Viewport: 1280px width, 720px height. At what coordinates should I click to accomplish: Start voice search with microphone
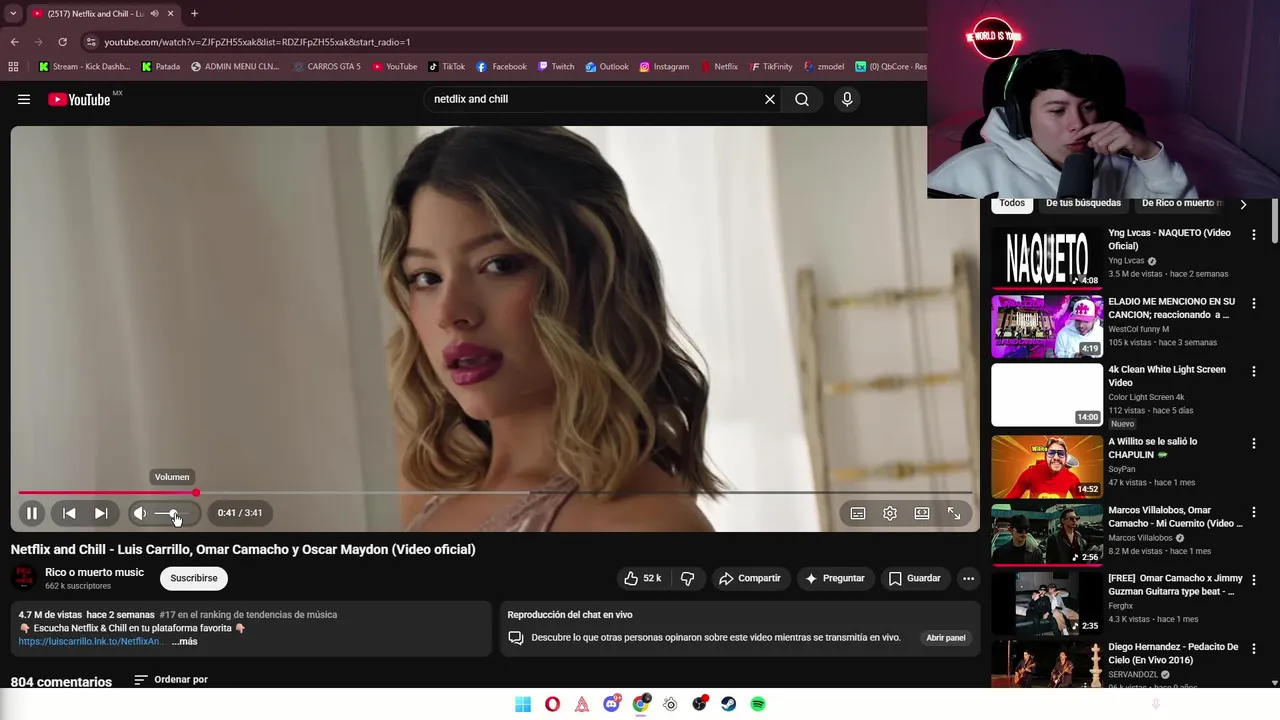coord(847,99)
